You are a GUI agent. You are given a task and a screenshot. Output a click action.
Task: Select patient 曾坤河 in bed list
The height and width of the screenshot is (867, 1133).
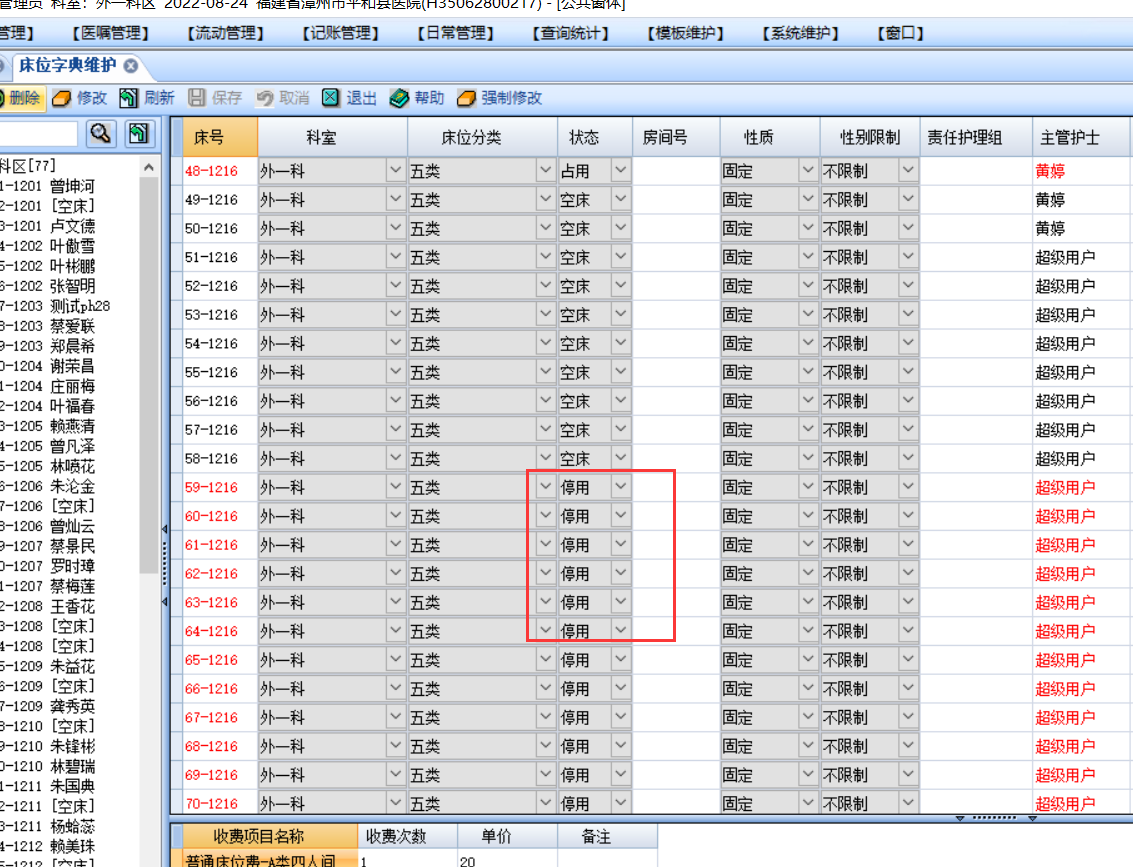(x=48, y=186)
